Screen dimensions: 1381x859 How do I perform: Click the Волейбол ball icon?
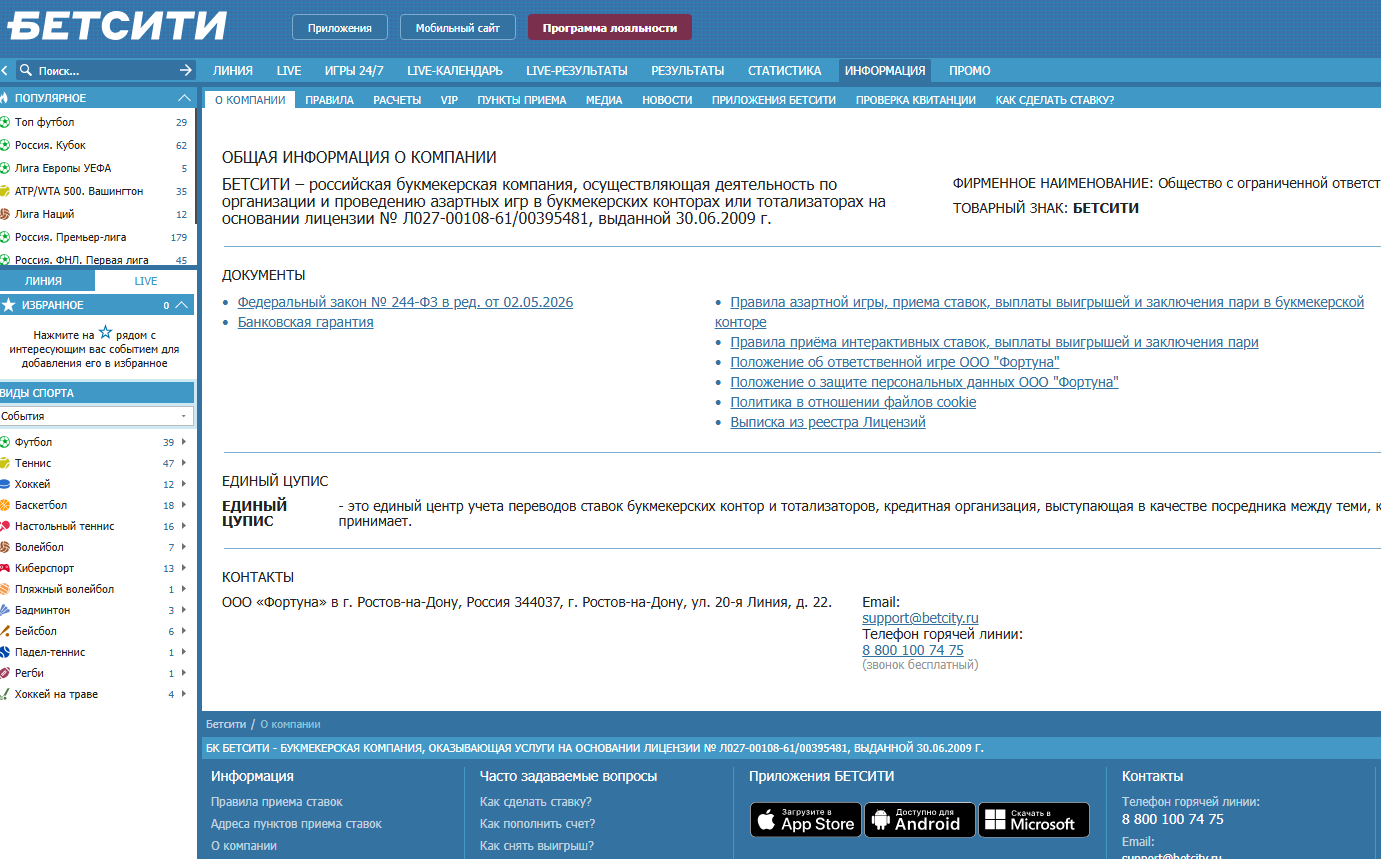coord(5,547)
